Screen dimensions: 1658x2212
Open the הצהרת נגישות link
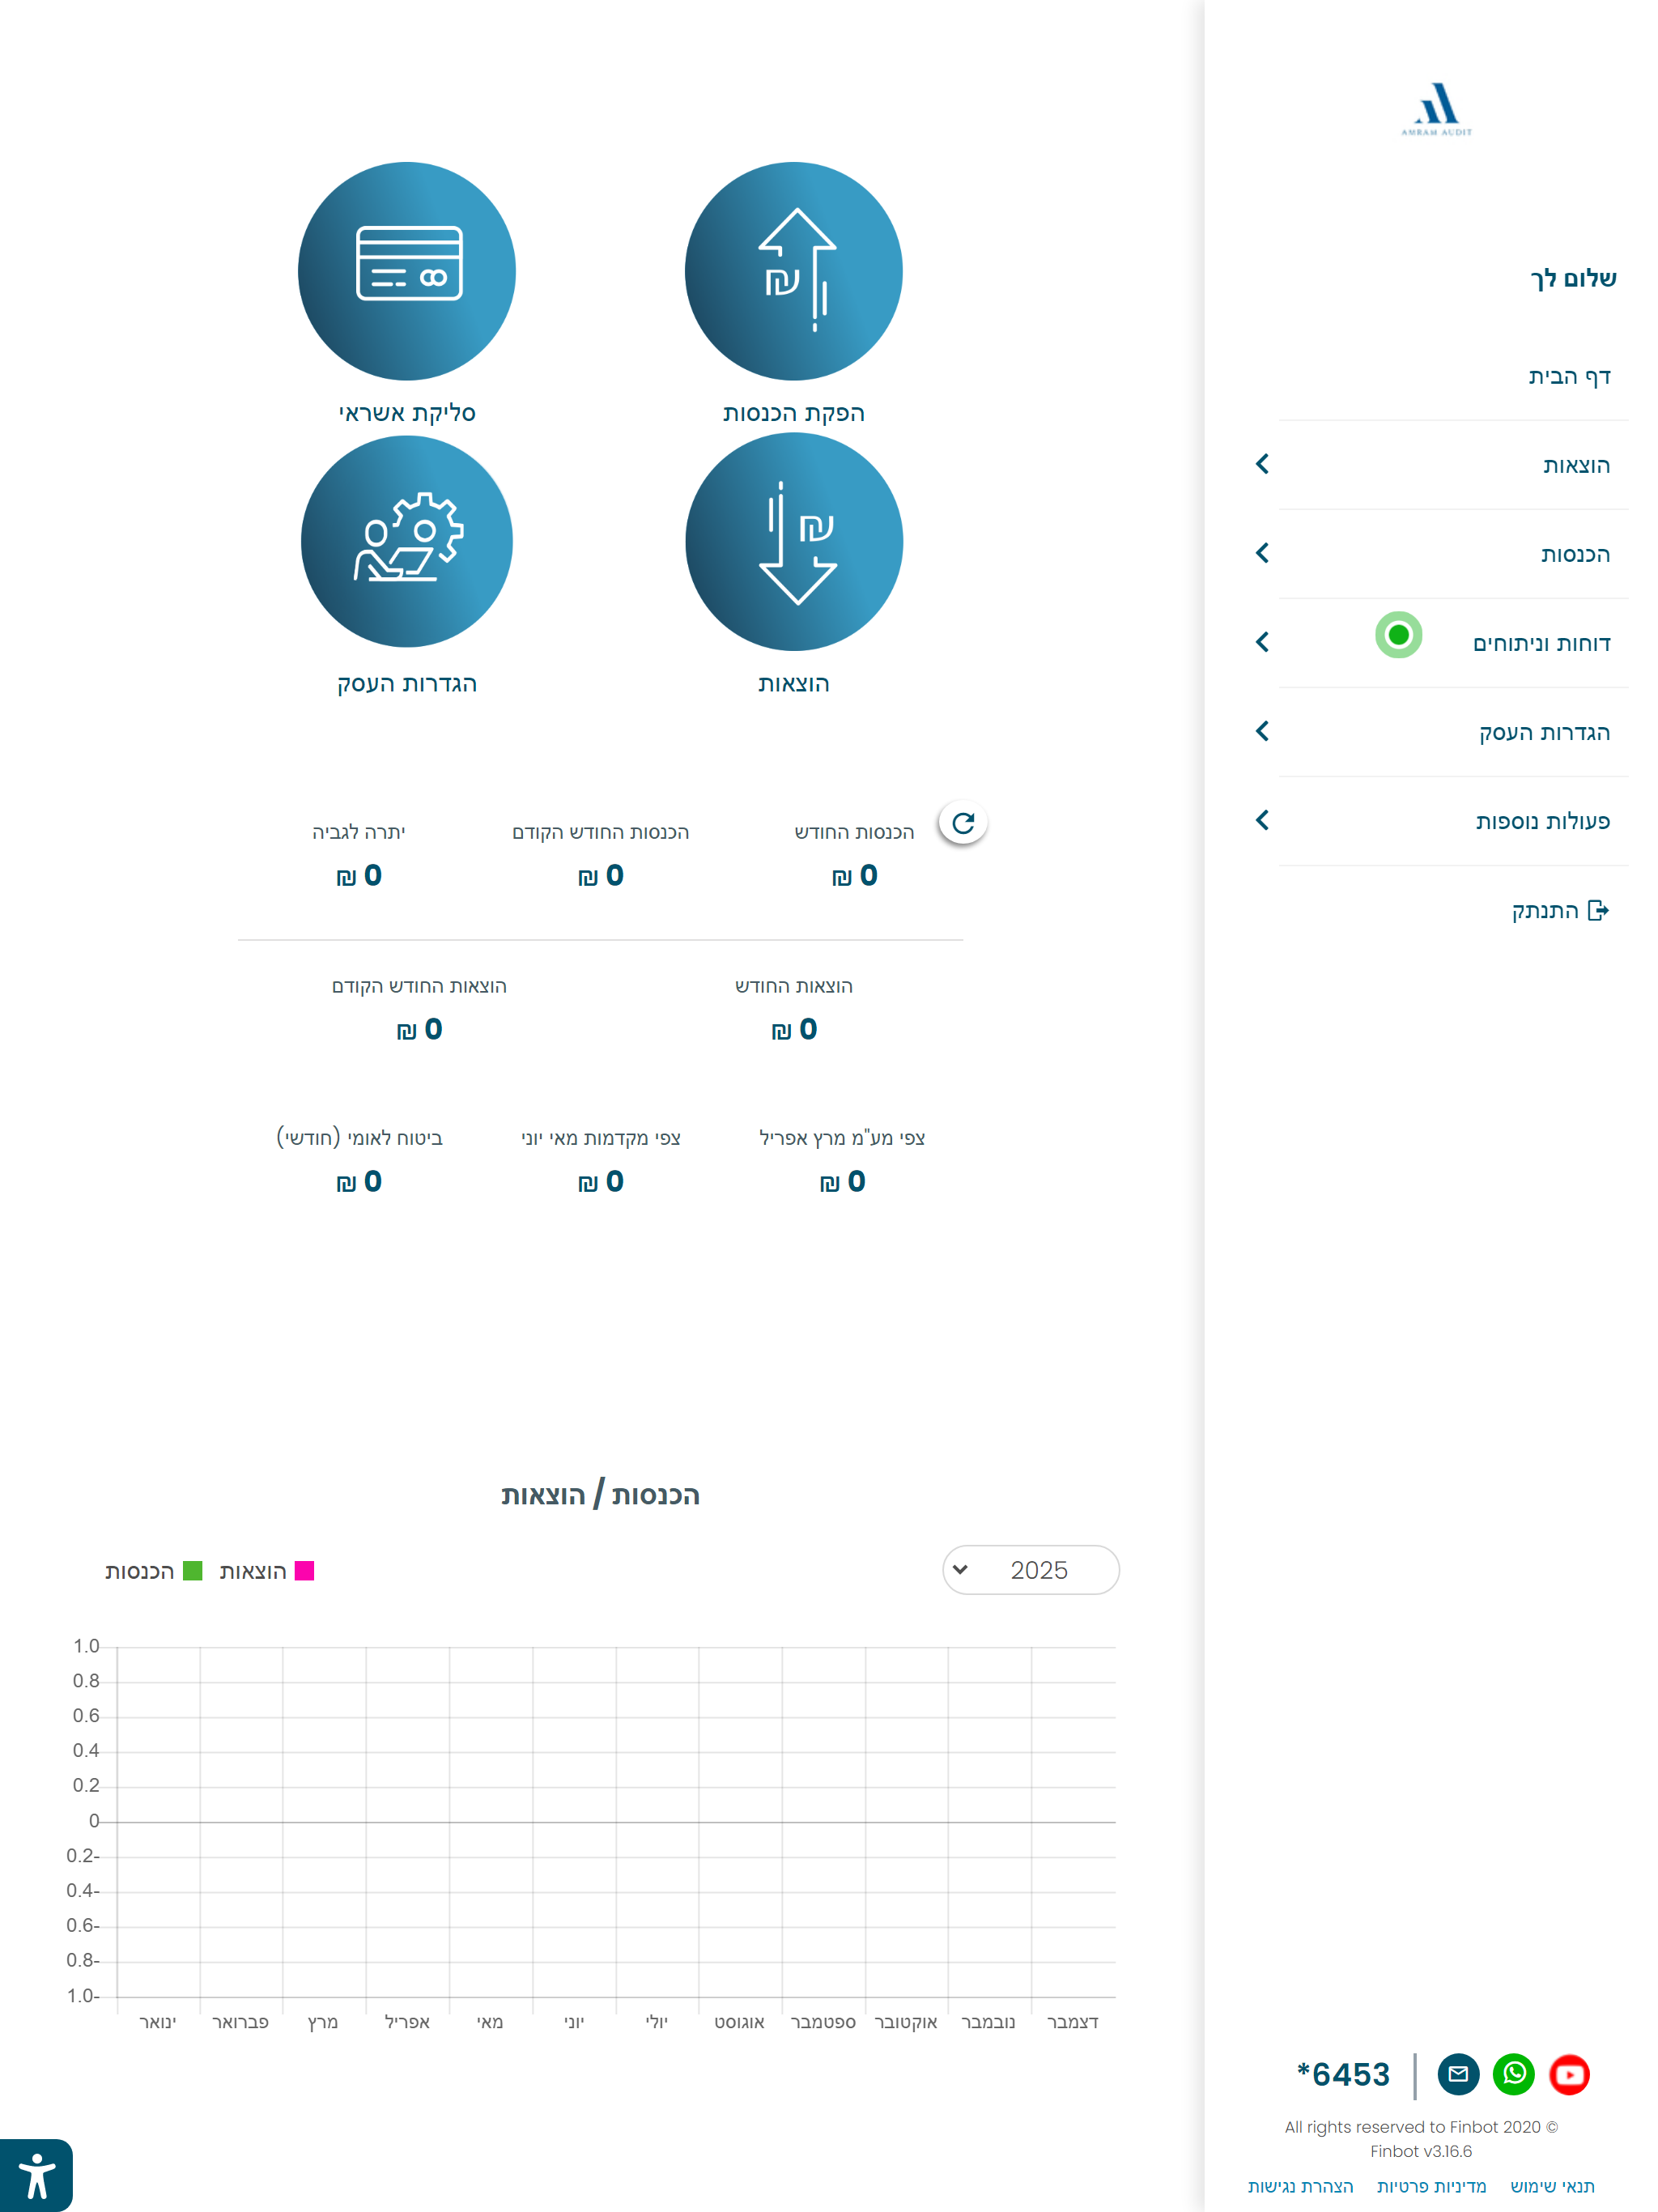[x=1300, y=2186]
